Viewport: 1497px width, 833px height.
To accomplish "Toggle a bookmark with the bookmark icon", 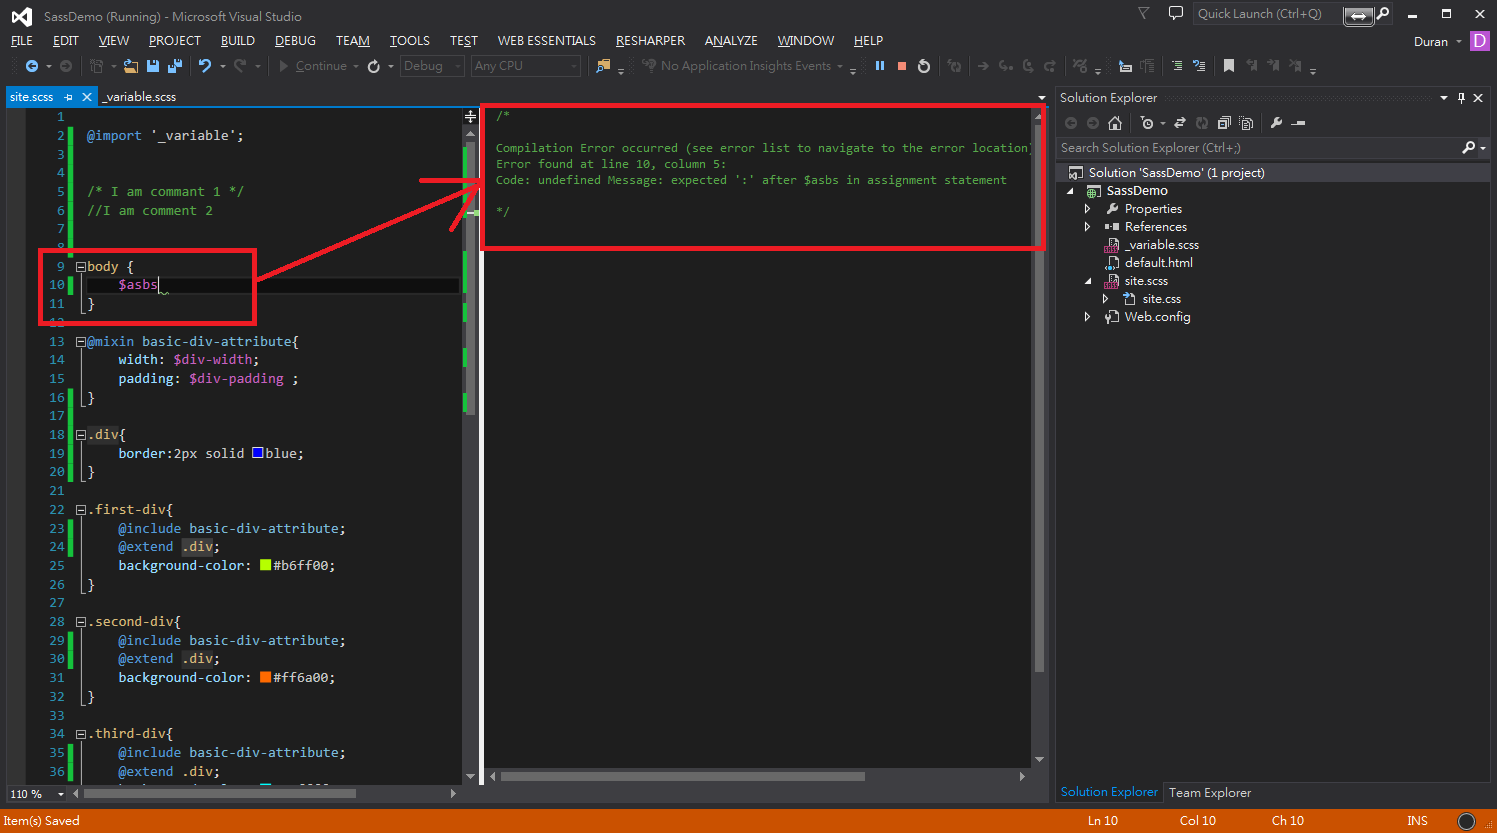I will pos(1229,66).
